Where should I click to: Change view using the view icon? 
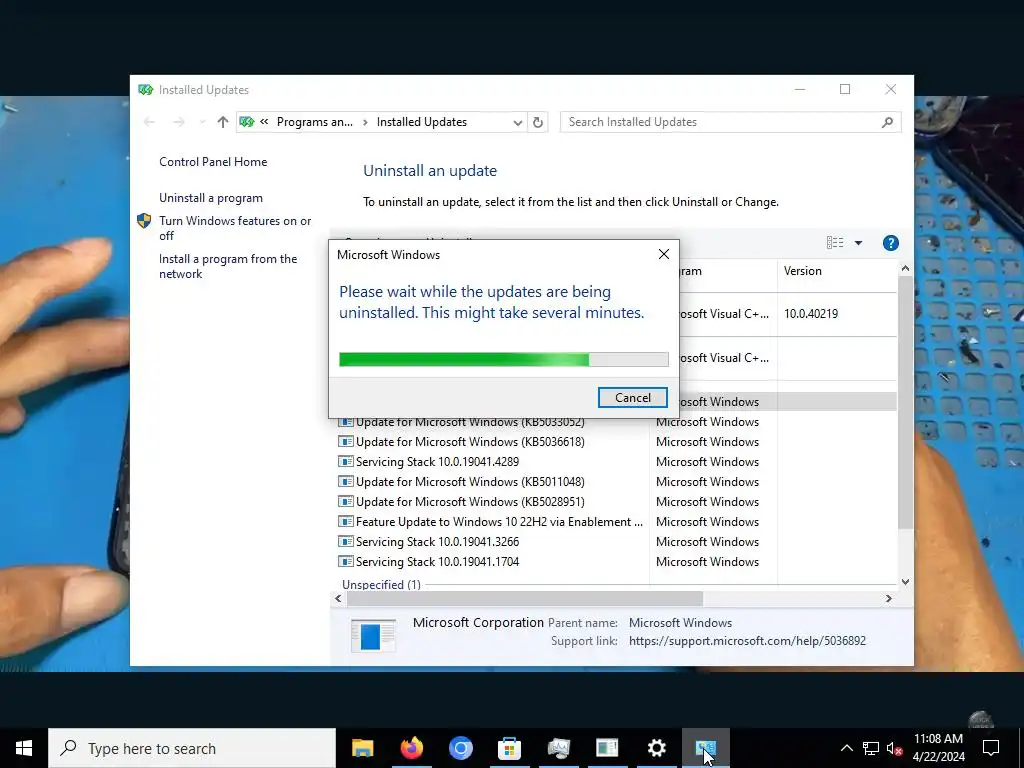click(835, 243)
